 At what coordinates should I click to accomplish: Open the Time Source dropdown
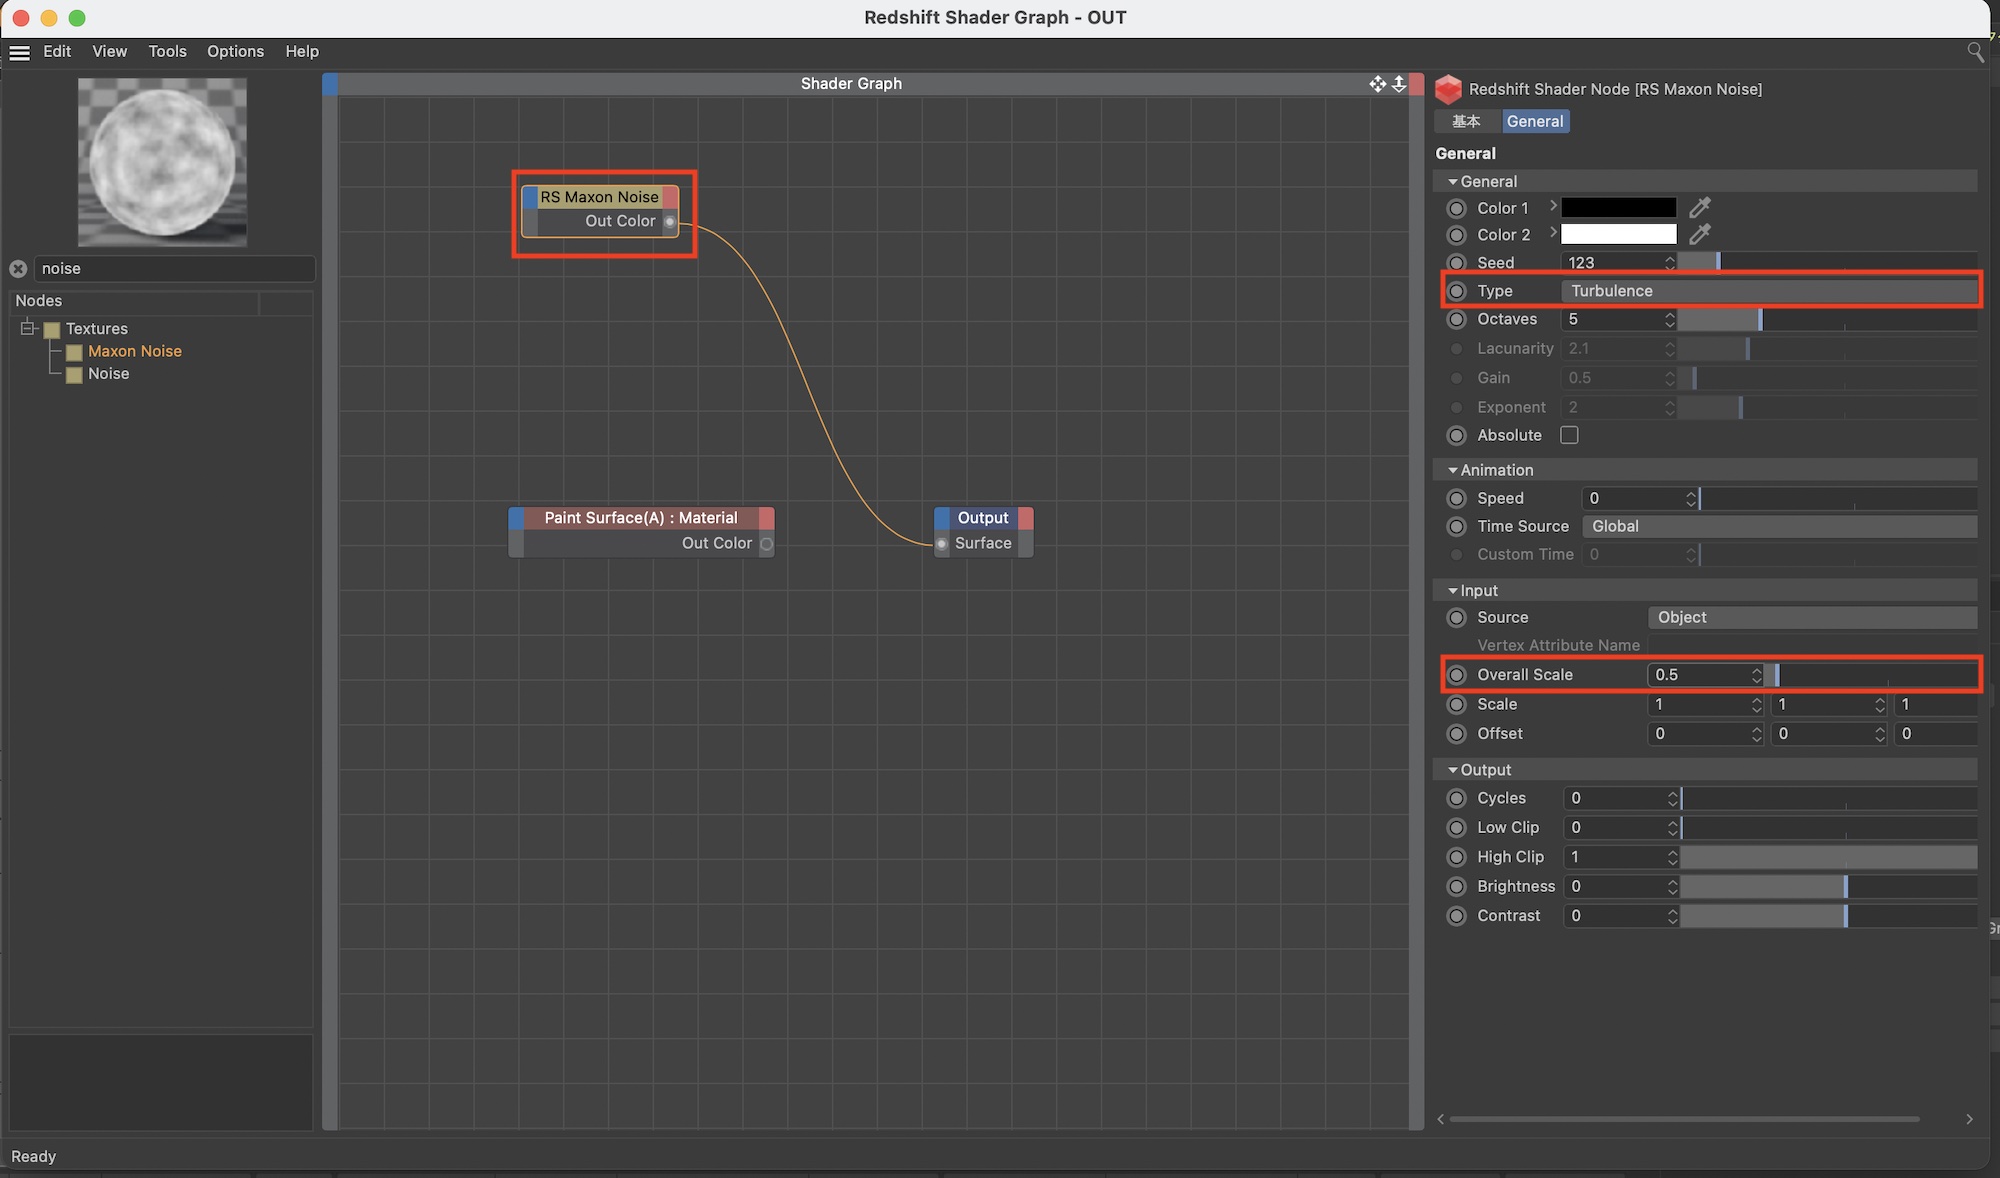pos(1778,526)
